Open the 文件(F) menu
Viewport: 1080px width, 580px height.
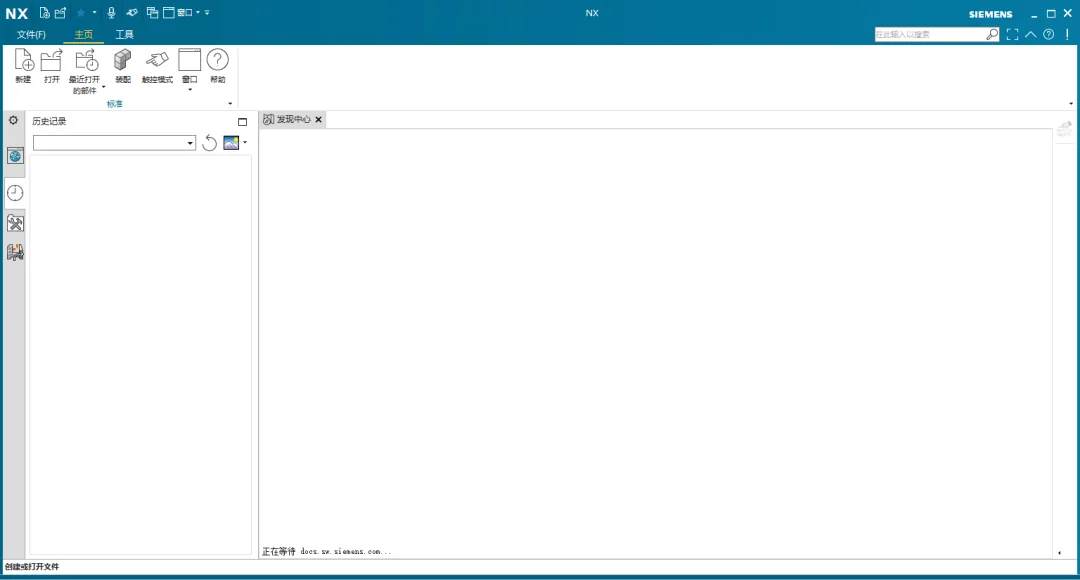coord(31,34)
